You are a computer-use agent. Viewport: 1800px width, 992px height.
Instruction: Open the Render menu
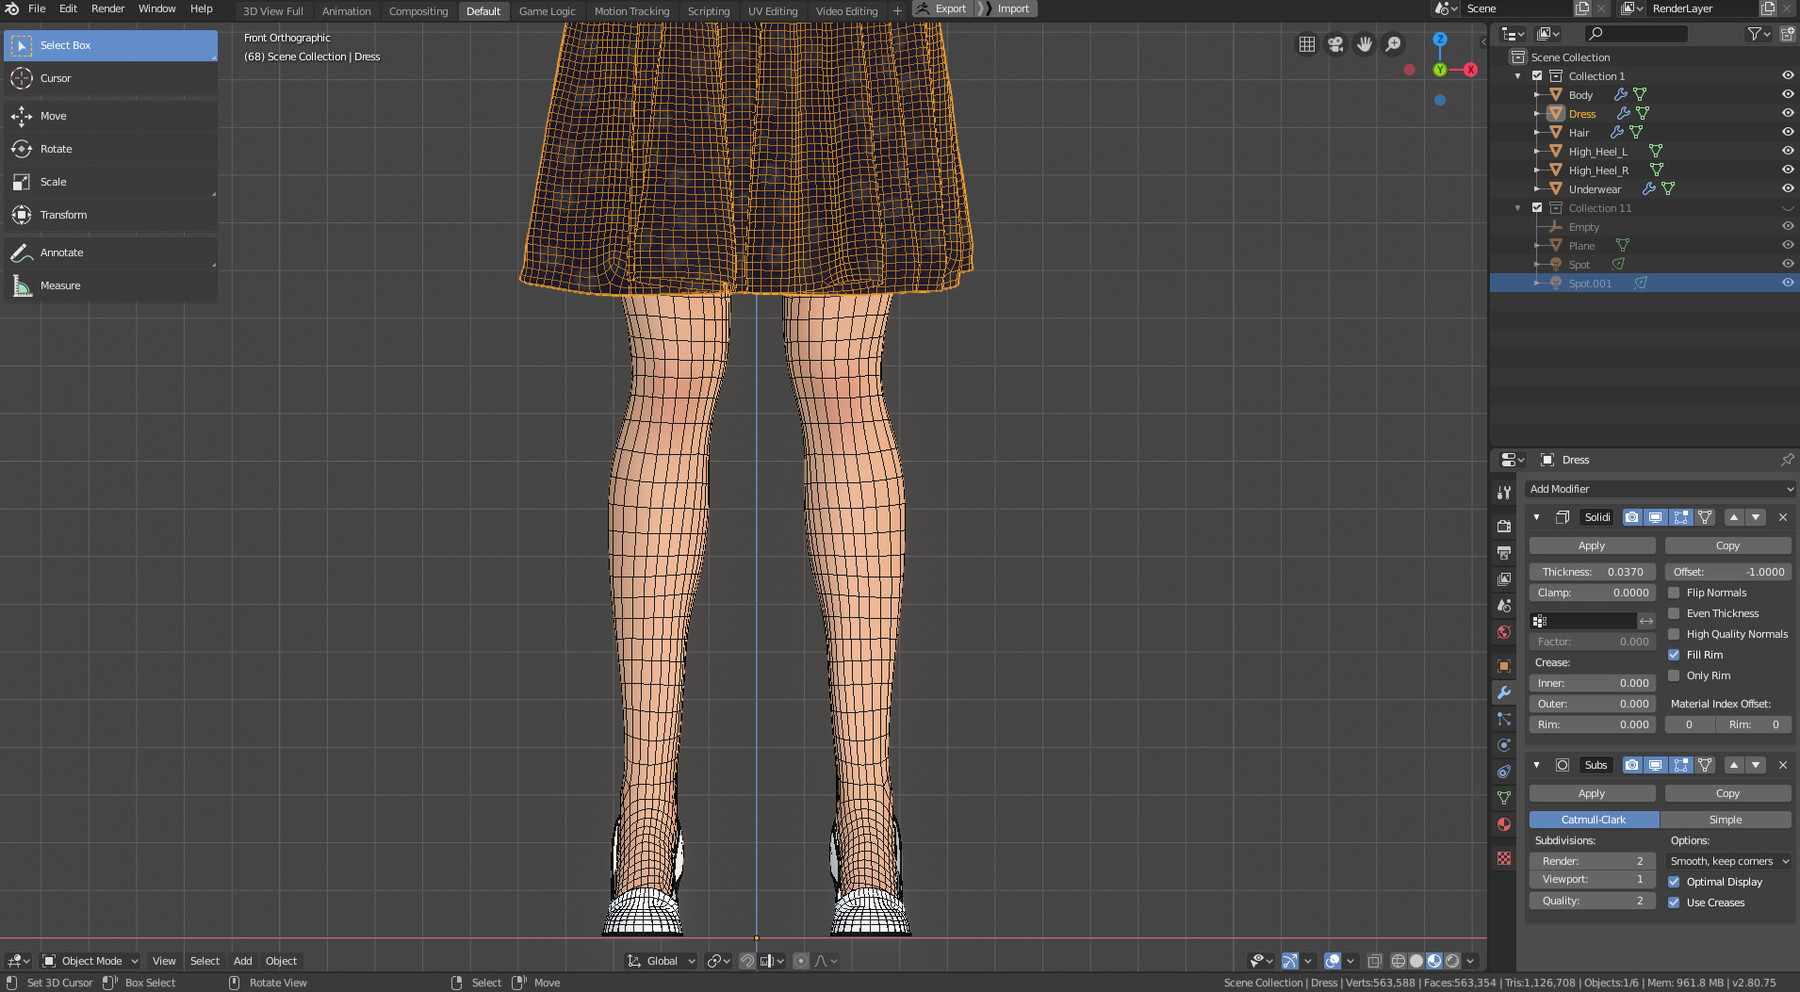click(108, 9)
